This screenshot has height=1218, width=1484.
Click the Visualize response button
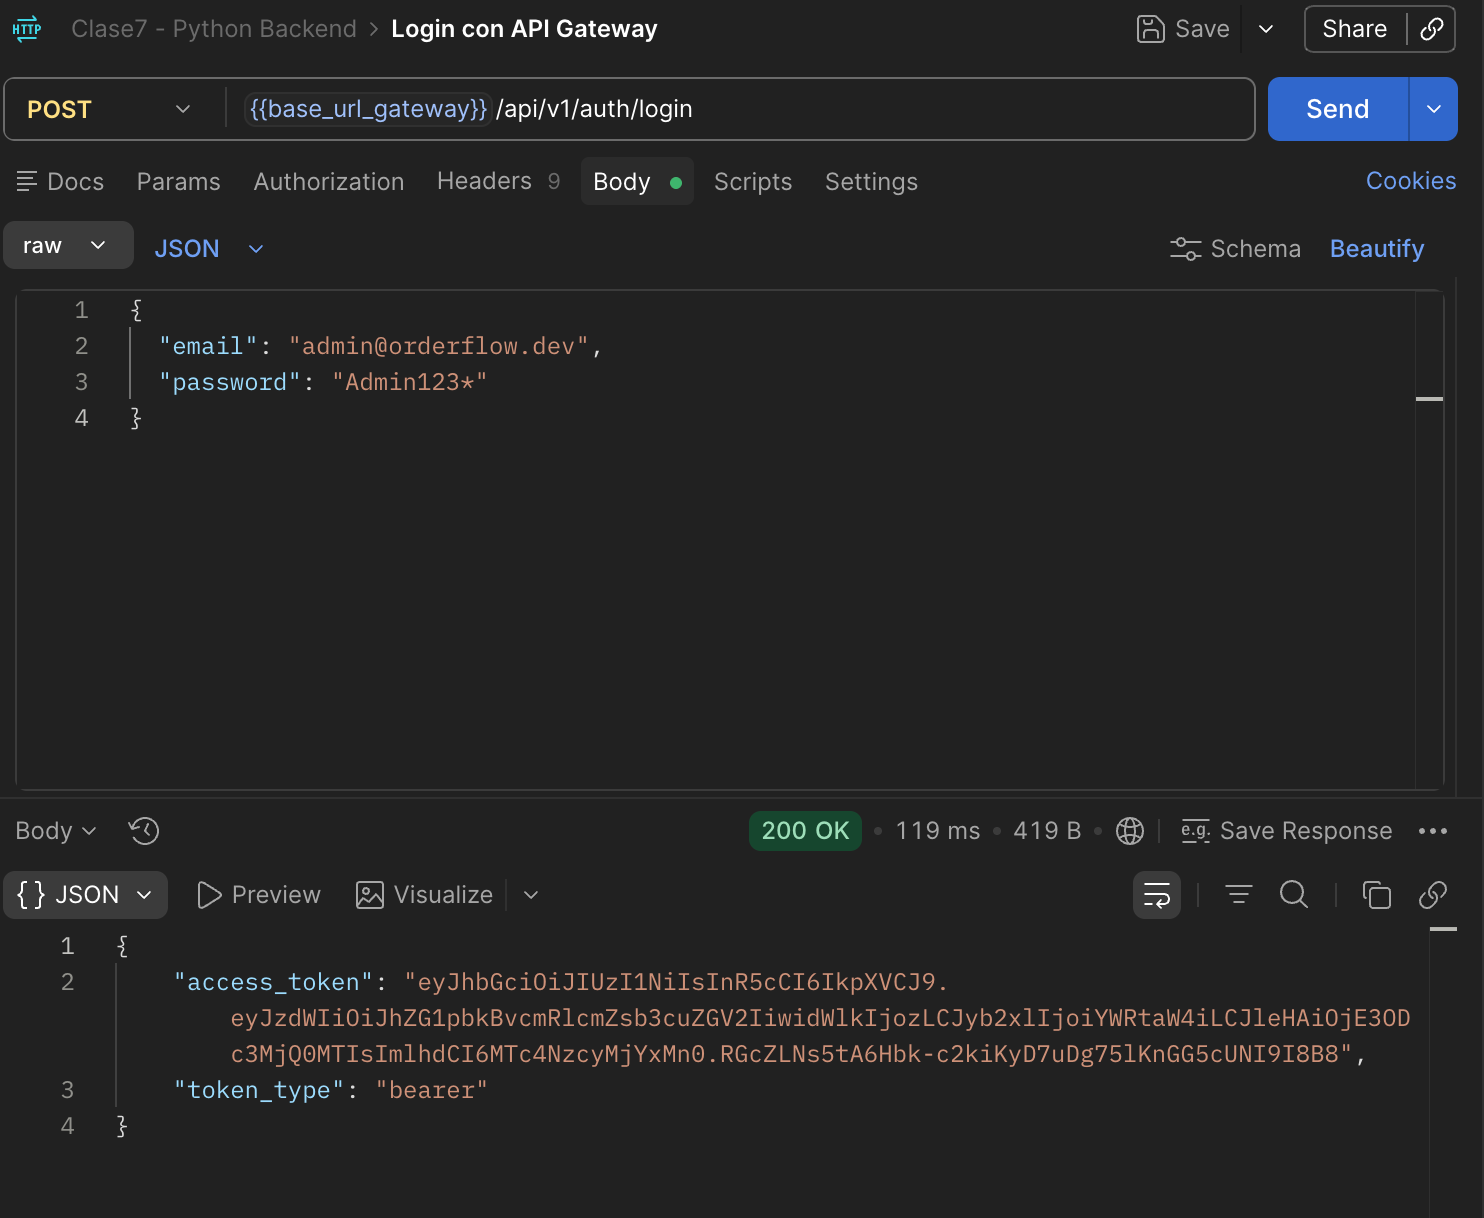pos(425,895)
